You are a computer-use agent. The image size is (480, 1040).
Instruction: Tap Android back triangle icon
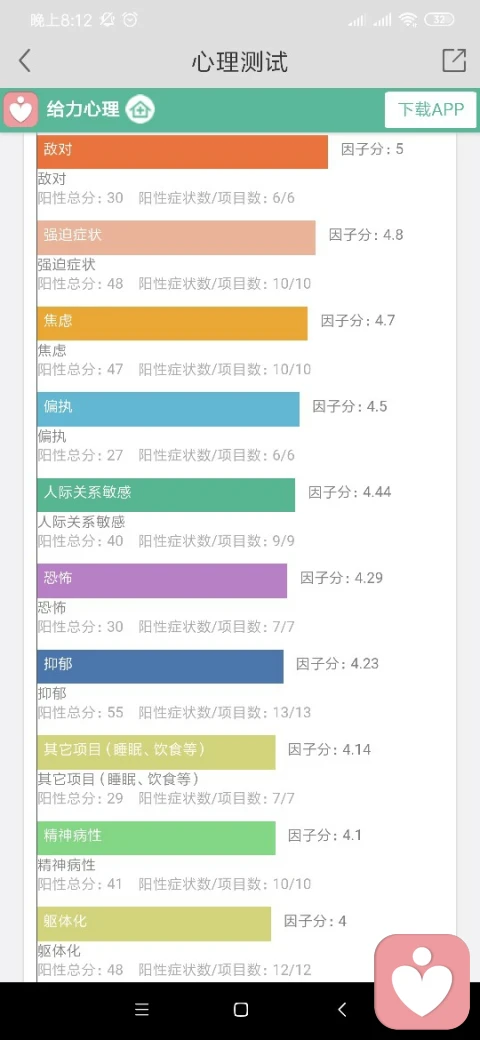[x=342, y=1009]
